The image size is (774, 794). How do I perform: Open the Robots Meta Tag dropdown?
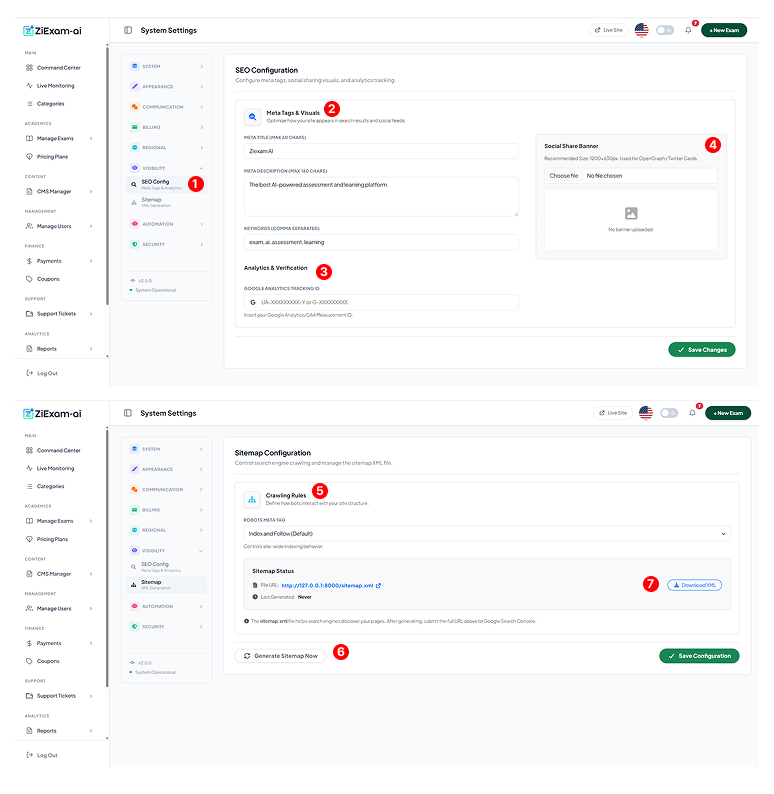click(487, 534)
